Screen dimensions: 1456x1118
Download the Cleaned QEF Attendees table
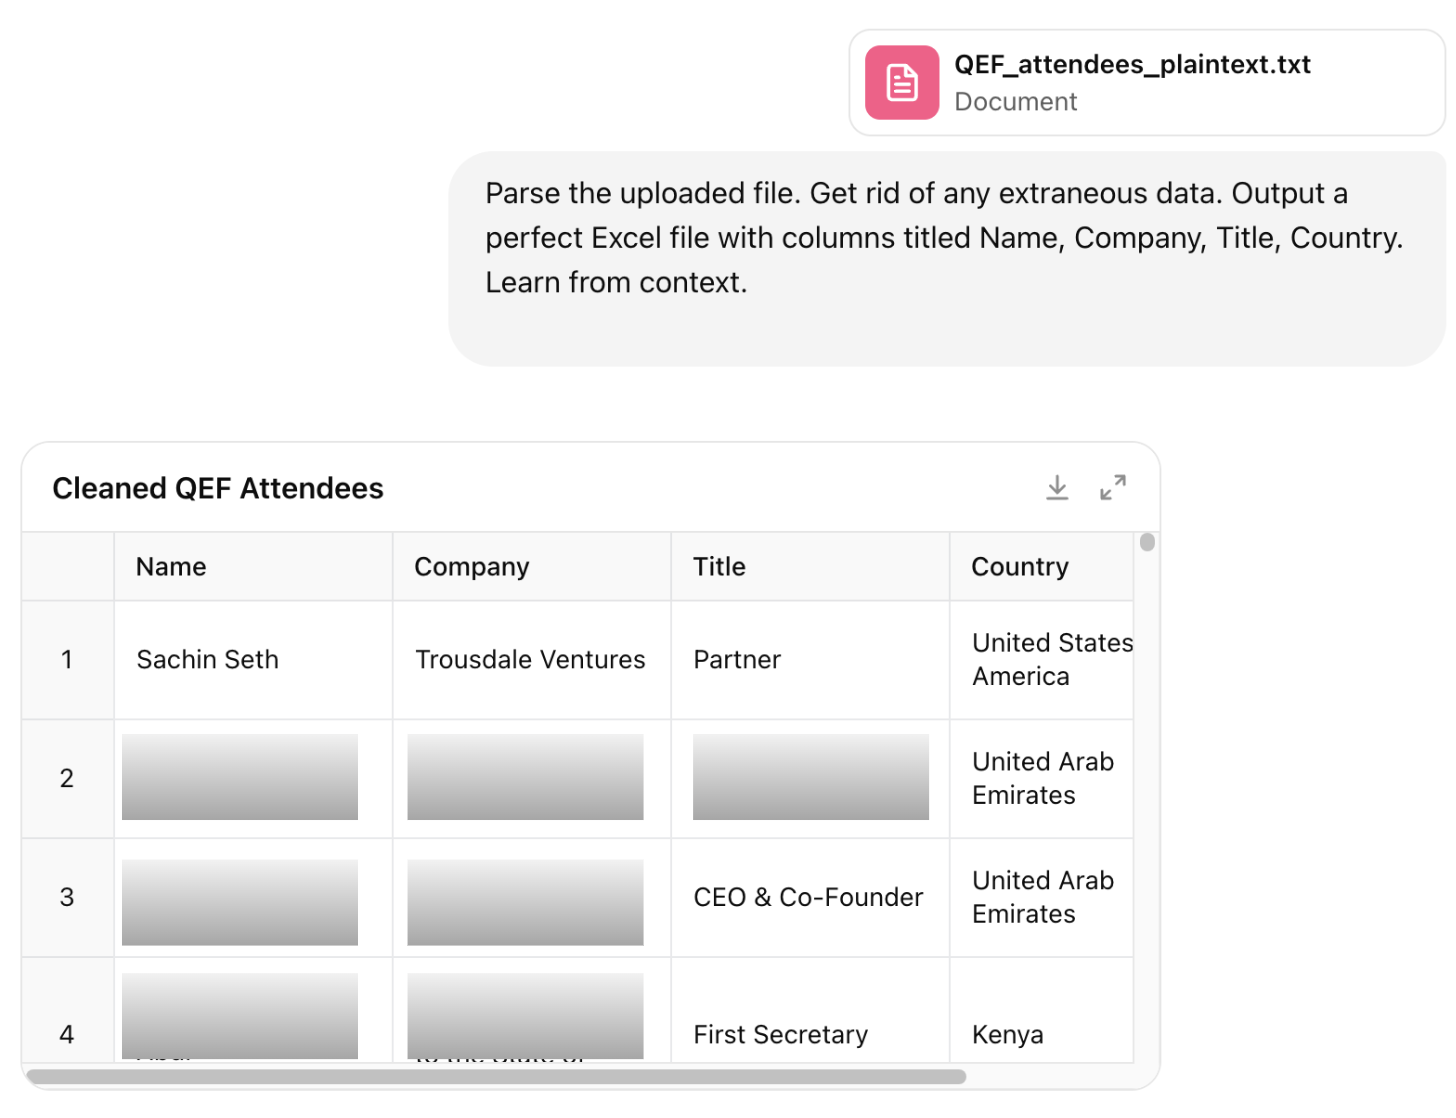tap(1057, 488)
